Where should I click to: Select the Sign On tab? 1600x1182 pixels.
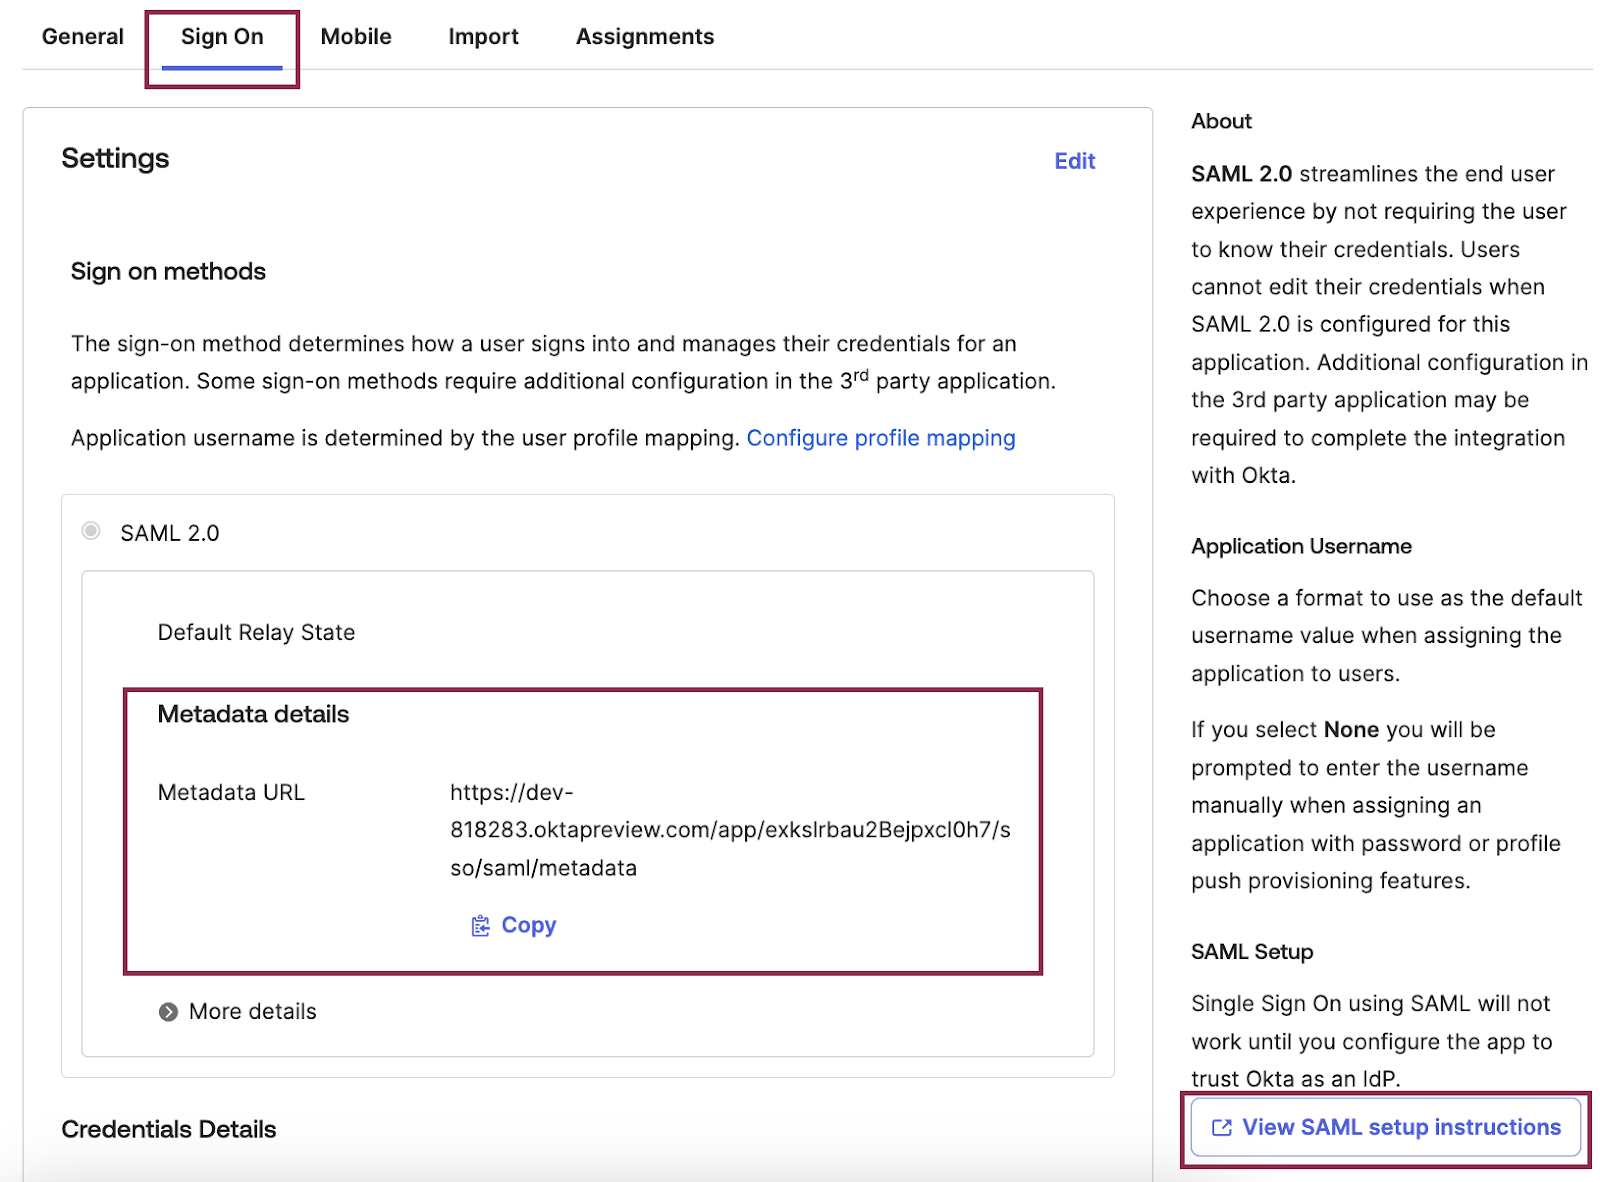pos(221,36)
